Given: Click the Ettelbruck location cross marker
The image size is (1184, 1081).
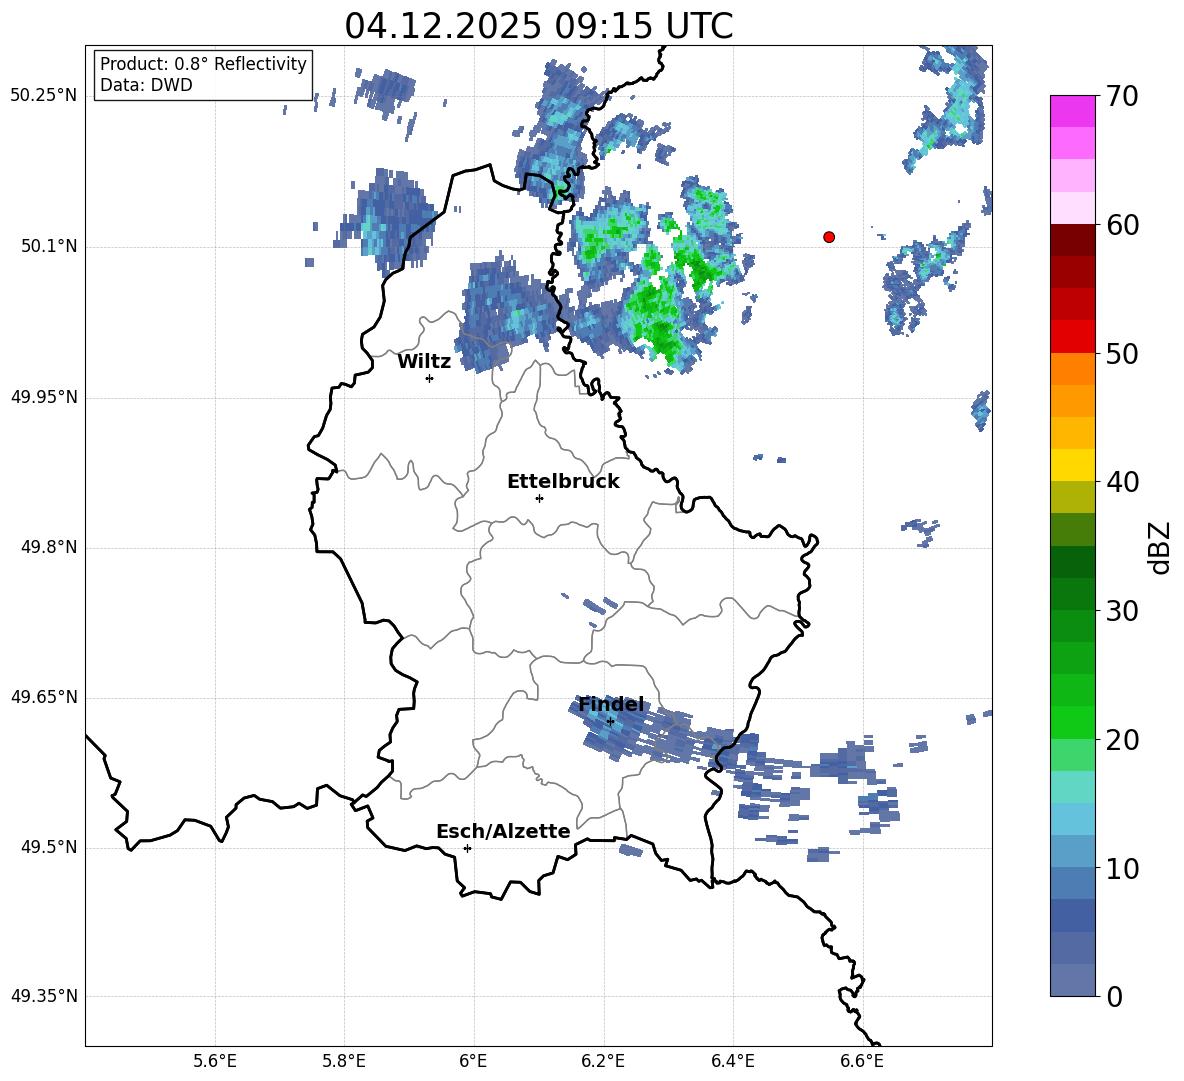Looking at the screenshot, I should [539, 498].
